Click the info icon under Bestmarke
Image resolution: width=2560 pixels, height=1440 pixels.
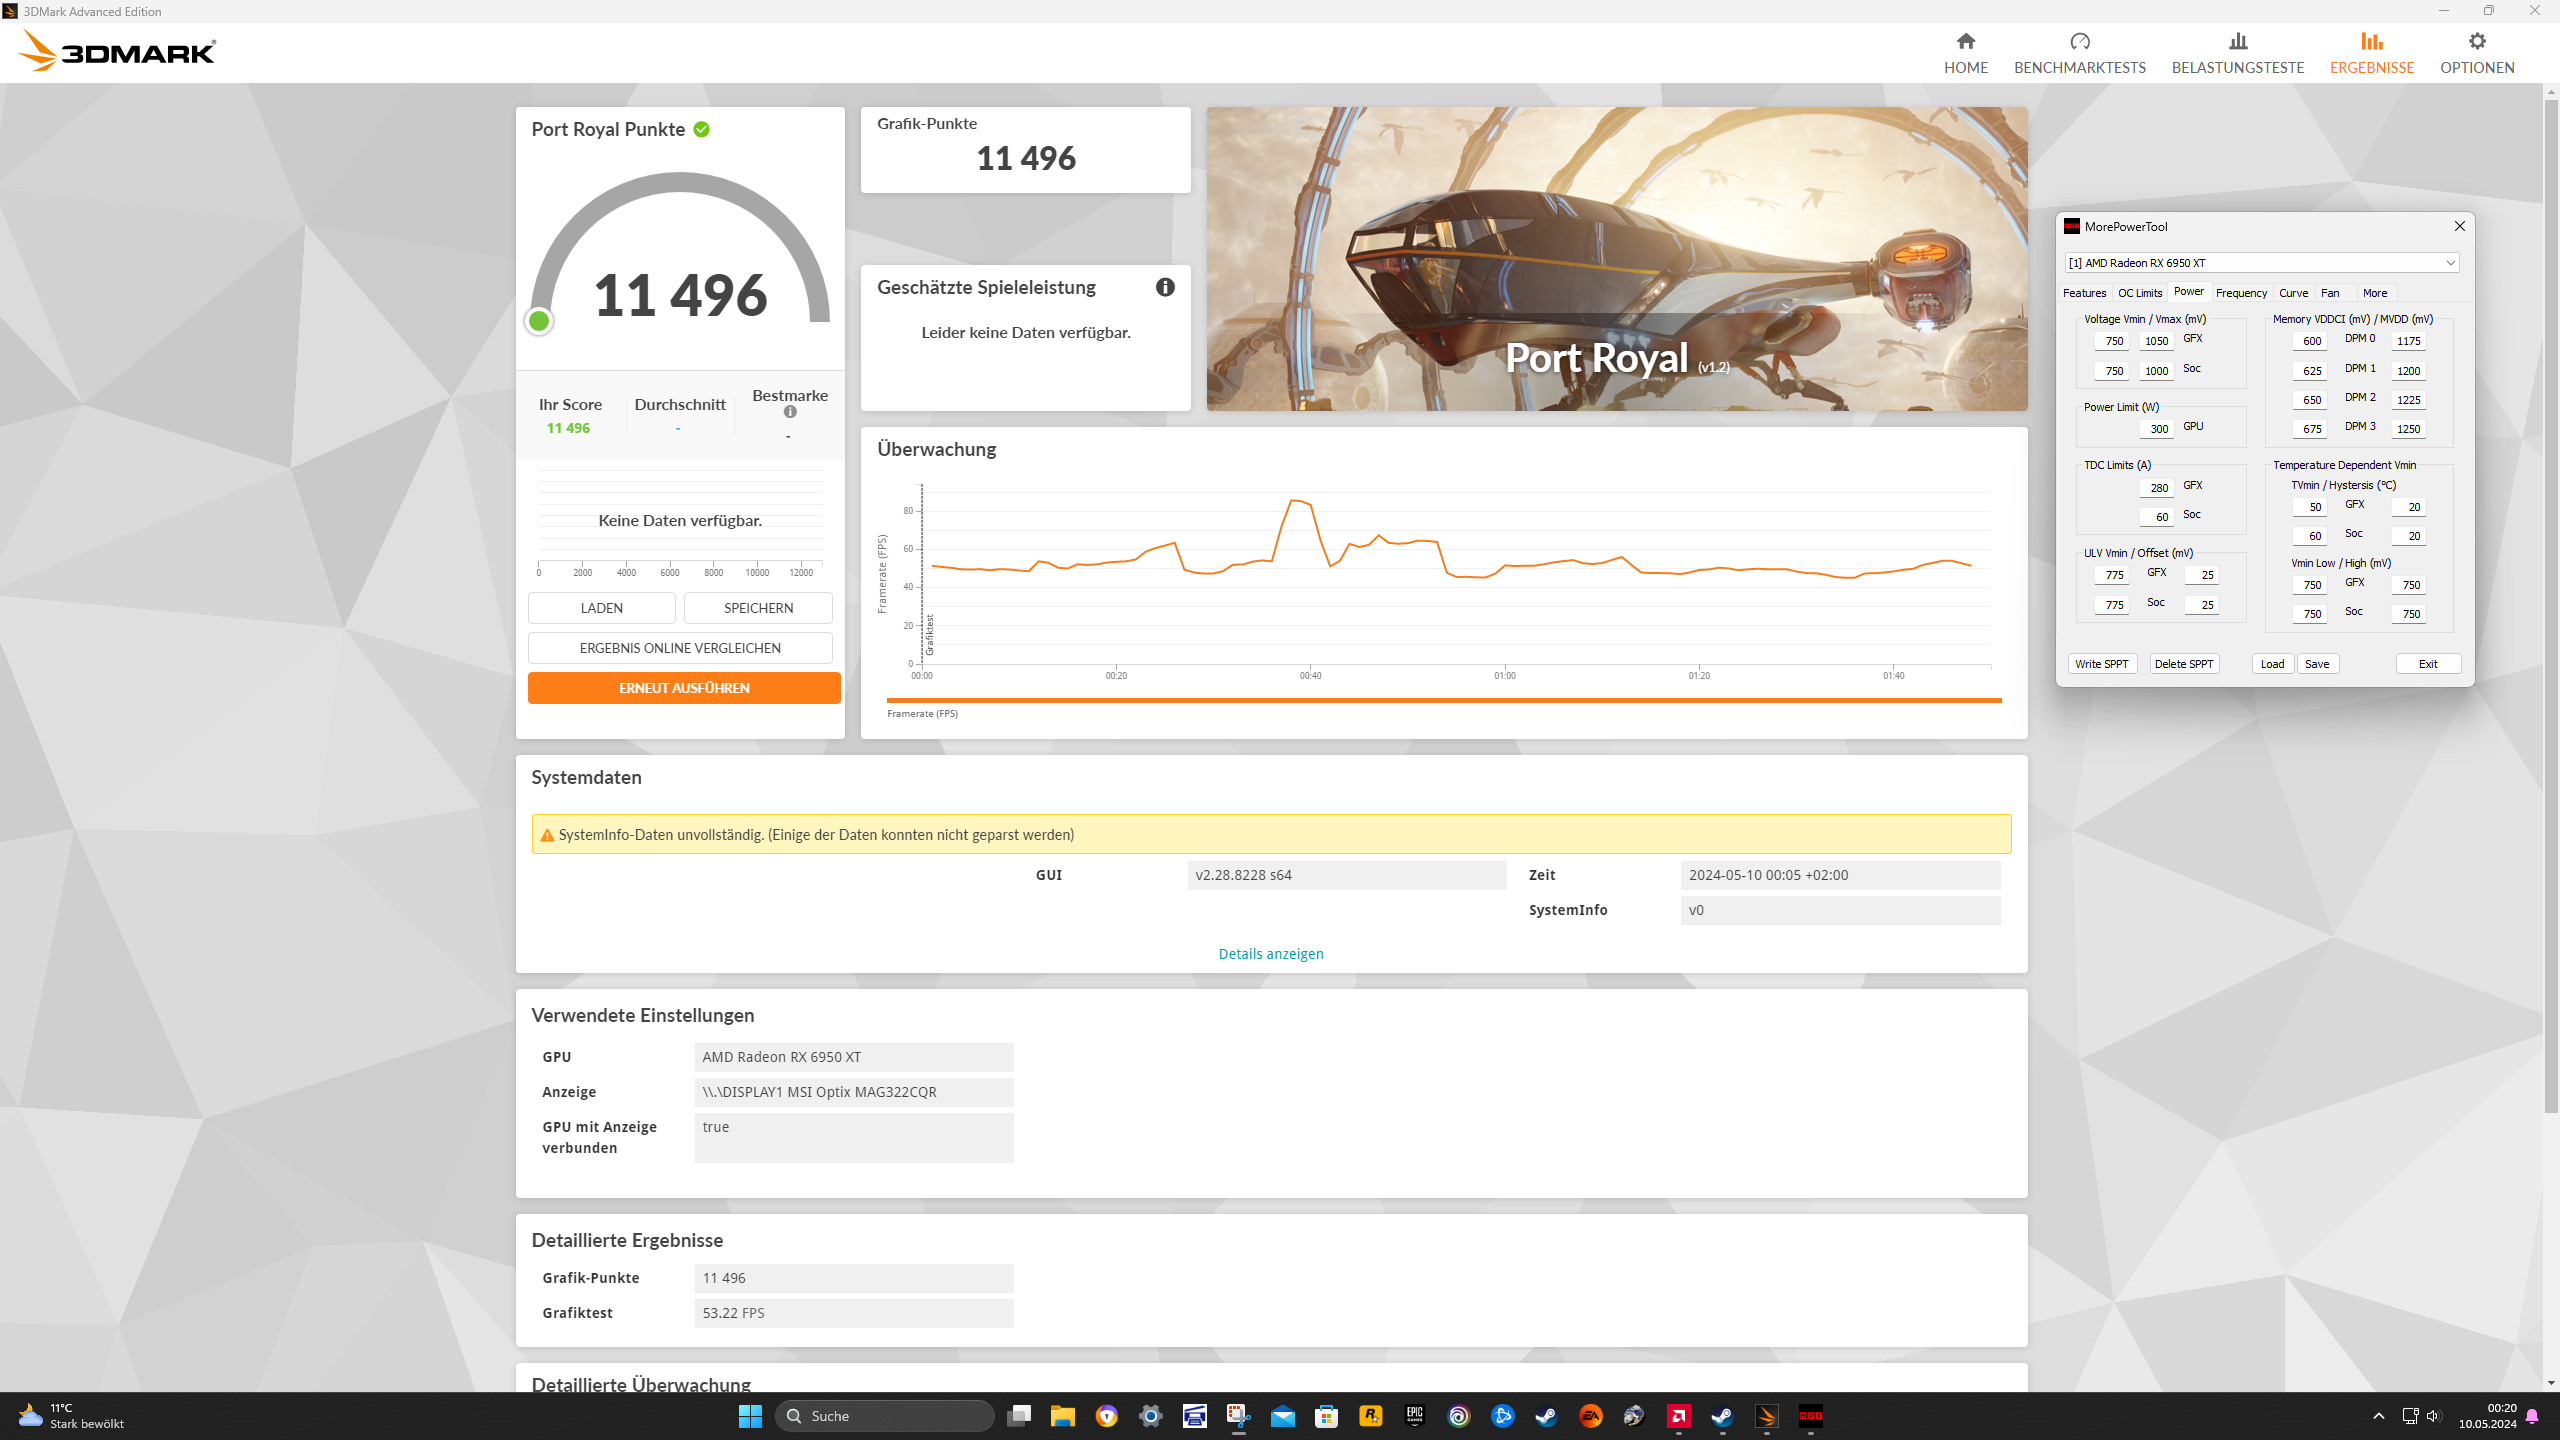(x=790, y=412)
